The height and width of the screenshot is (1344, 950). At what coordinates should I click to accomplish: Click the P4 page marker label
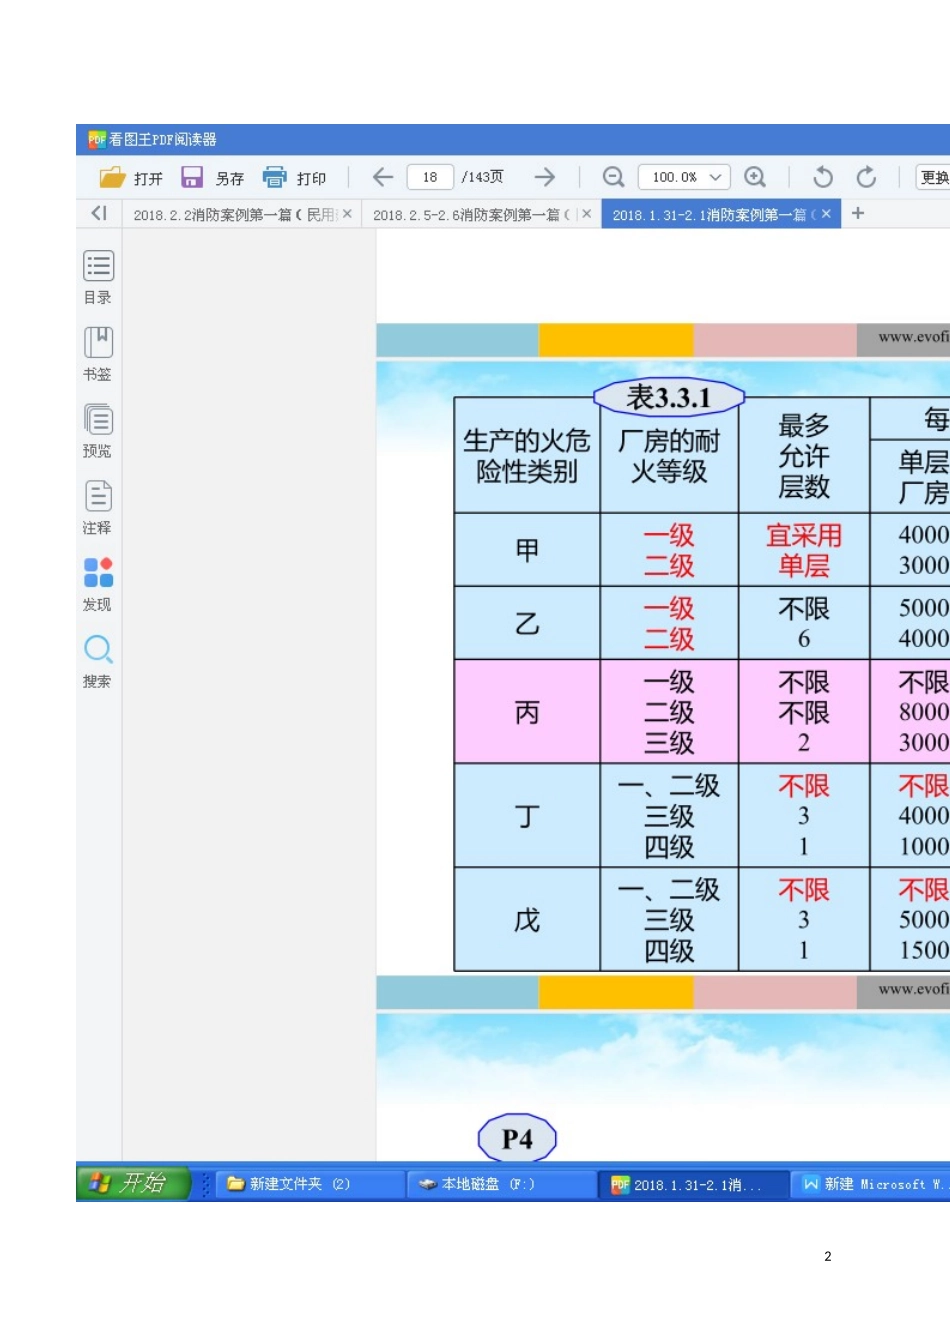(x=517, y=1138)
